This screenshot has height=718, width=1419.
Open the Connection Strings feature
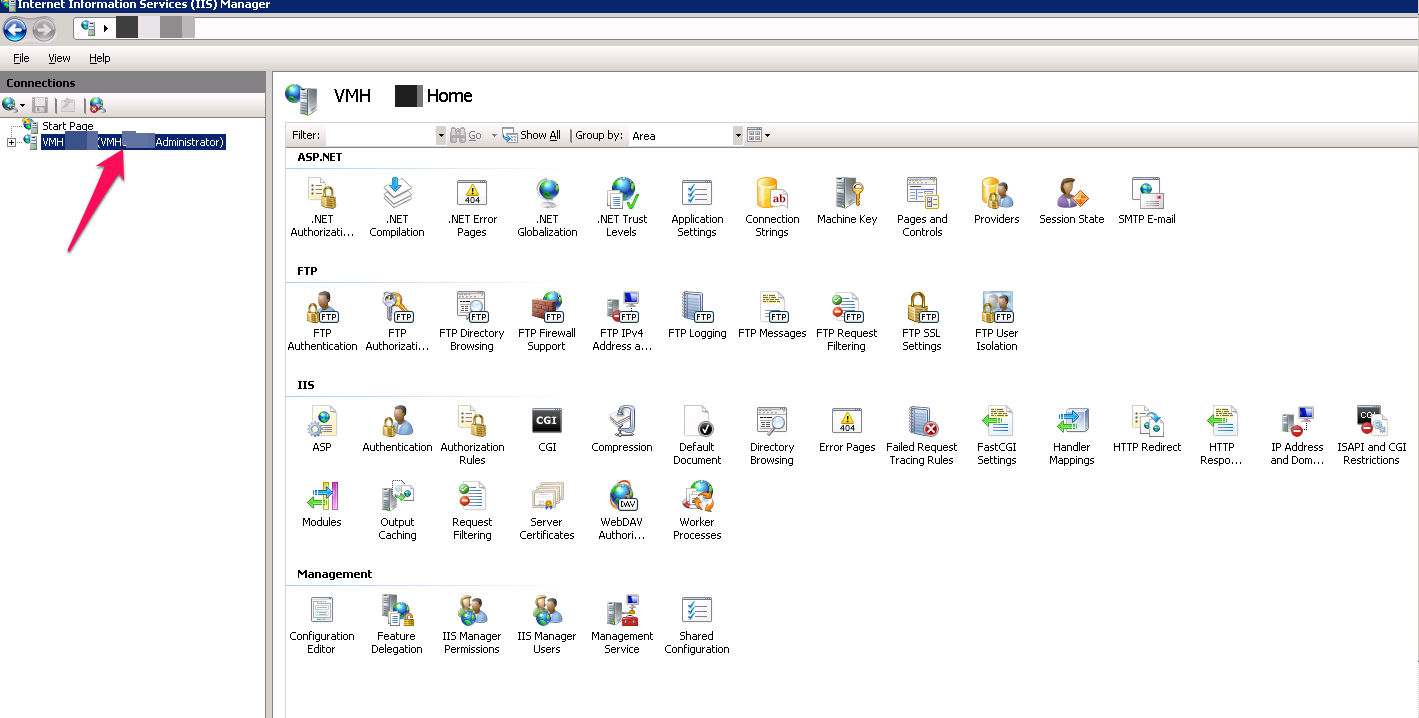coord(771,200)
